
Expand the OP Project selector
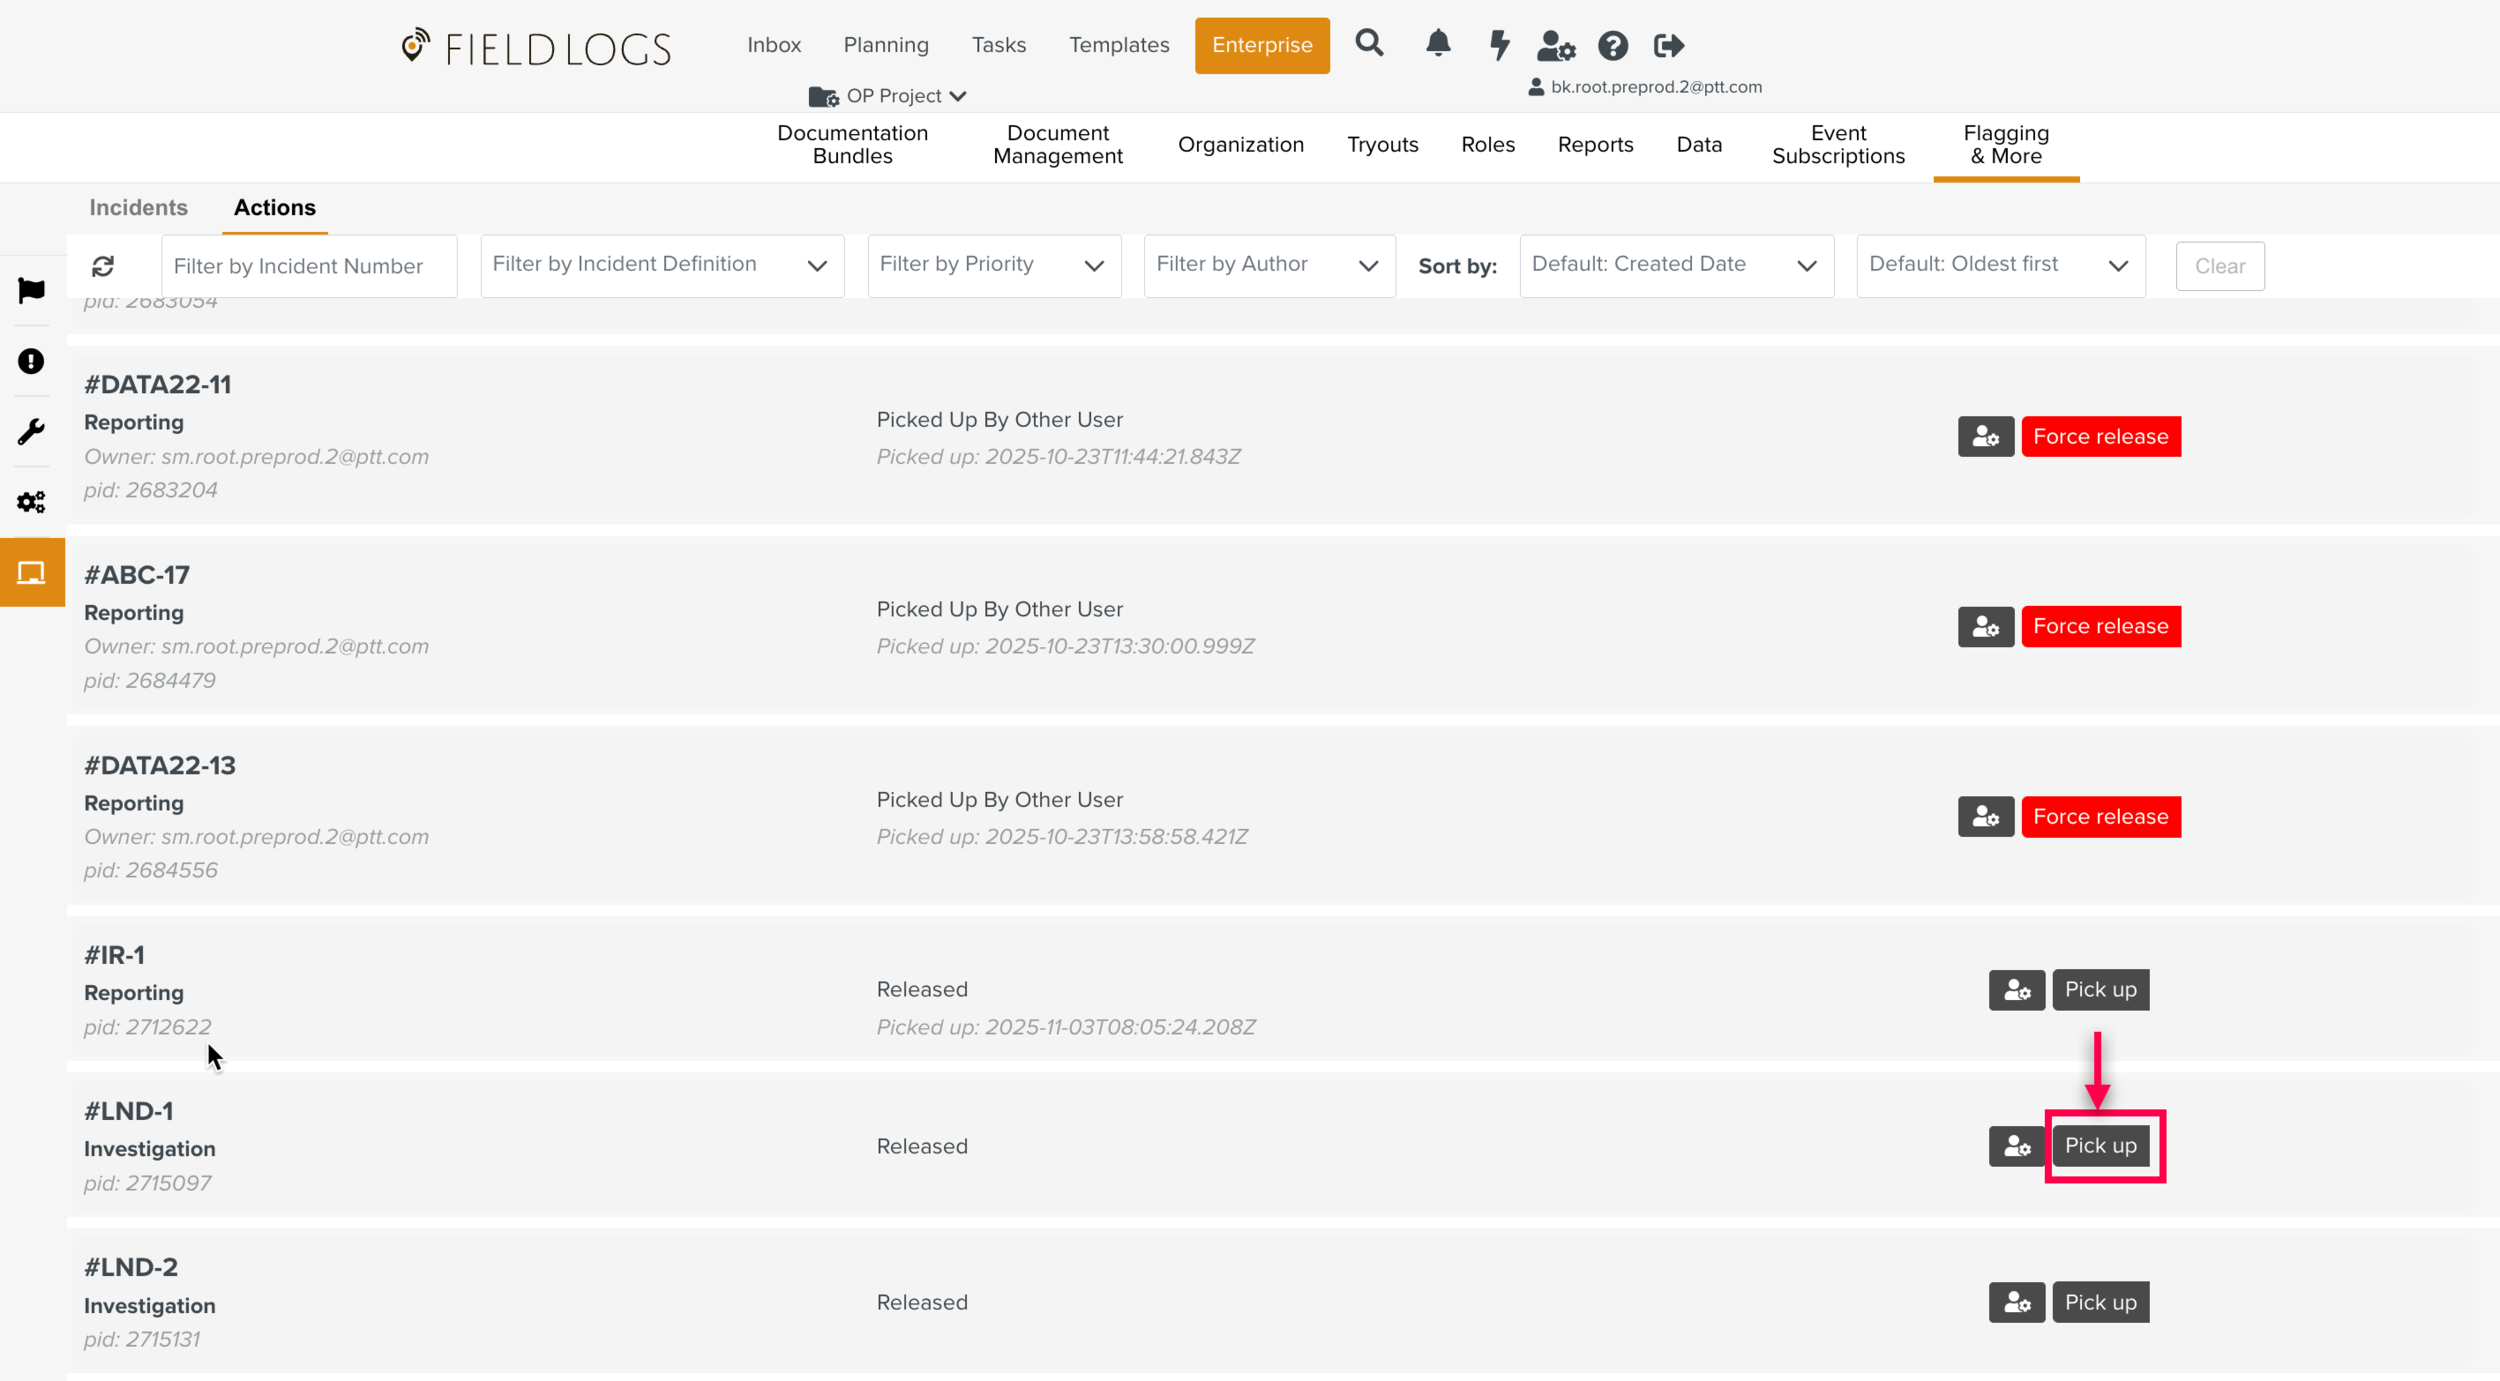(889, 96)
